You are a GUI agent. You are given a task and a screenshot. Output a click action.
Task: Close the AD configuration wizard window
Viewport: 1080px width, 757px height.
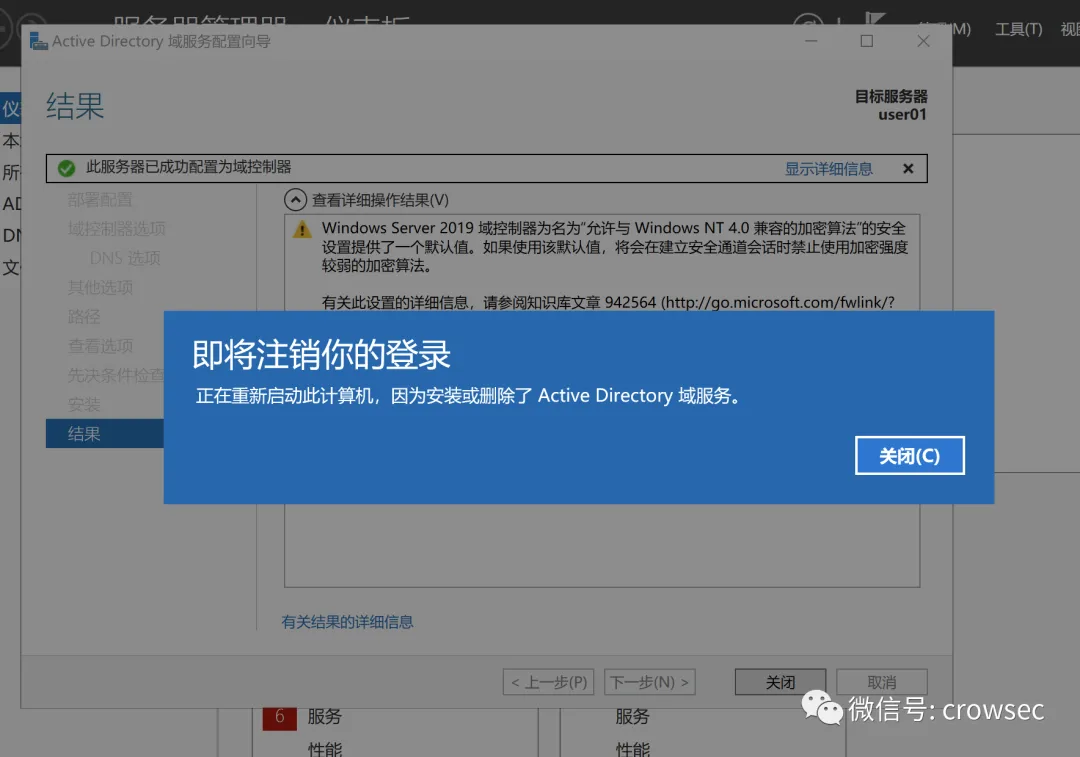pyautogui.click(x=923, y=41)
